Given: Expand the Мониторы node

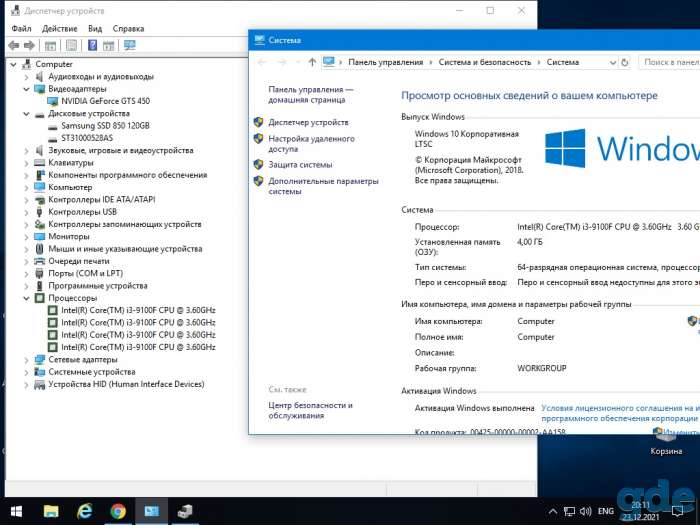Looking at the screenshot, I should pos(26,237).
